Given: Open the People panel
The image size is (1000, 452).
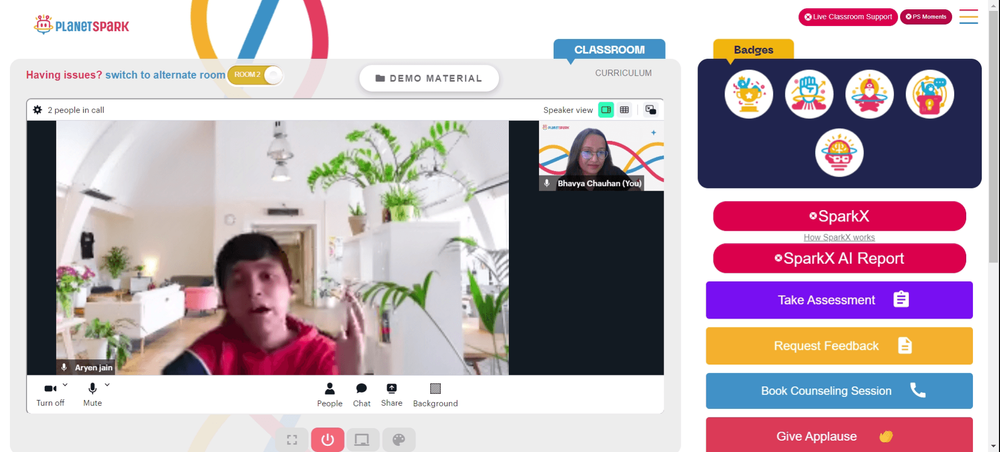Looking at the screenshot, I should click(x=330, y=395).
